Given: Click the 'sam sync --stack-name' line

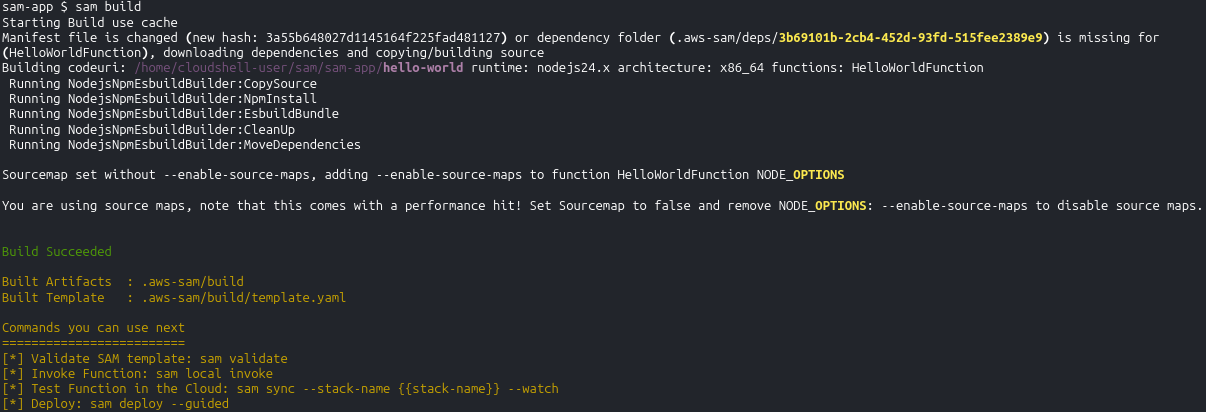Looking at the screenshot, I should pos(280,388).
